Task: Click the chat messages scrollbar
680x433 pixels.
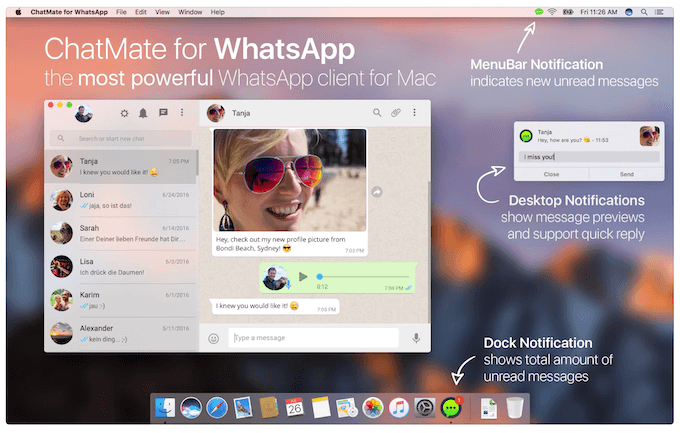Action: (429, 252)
